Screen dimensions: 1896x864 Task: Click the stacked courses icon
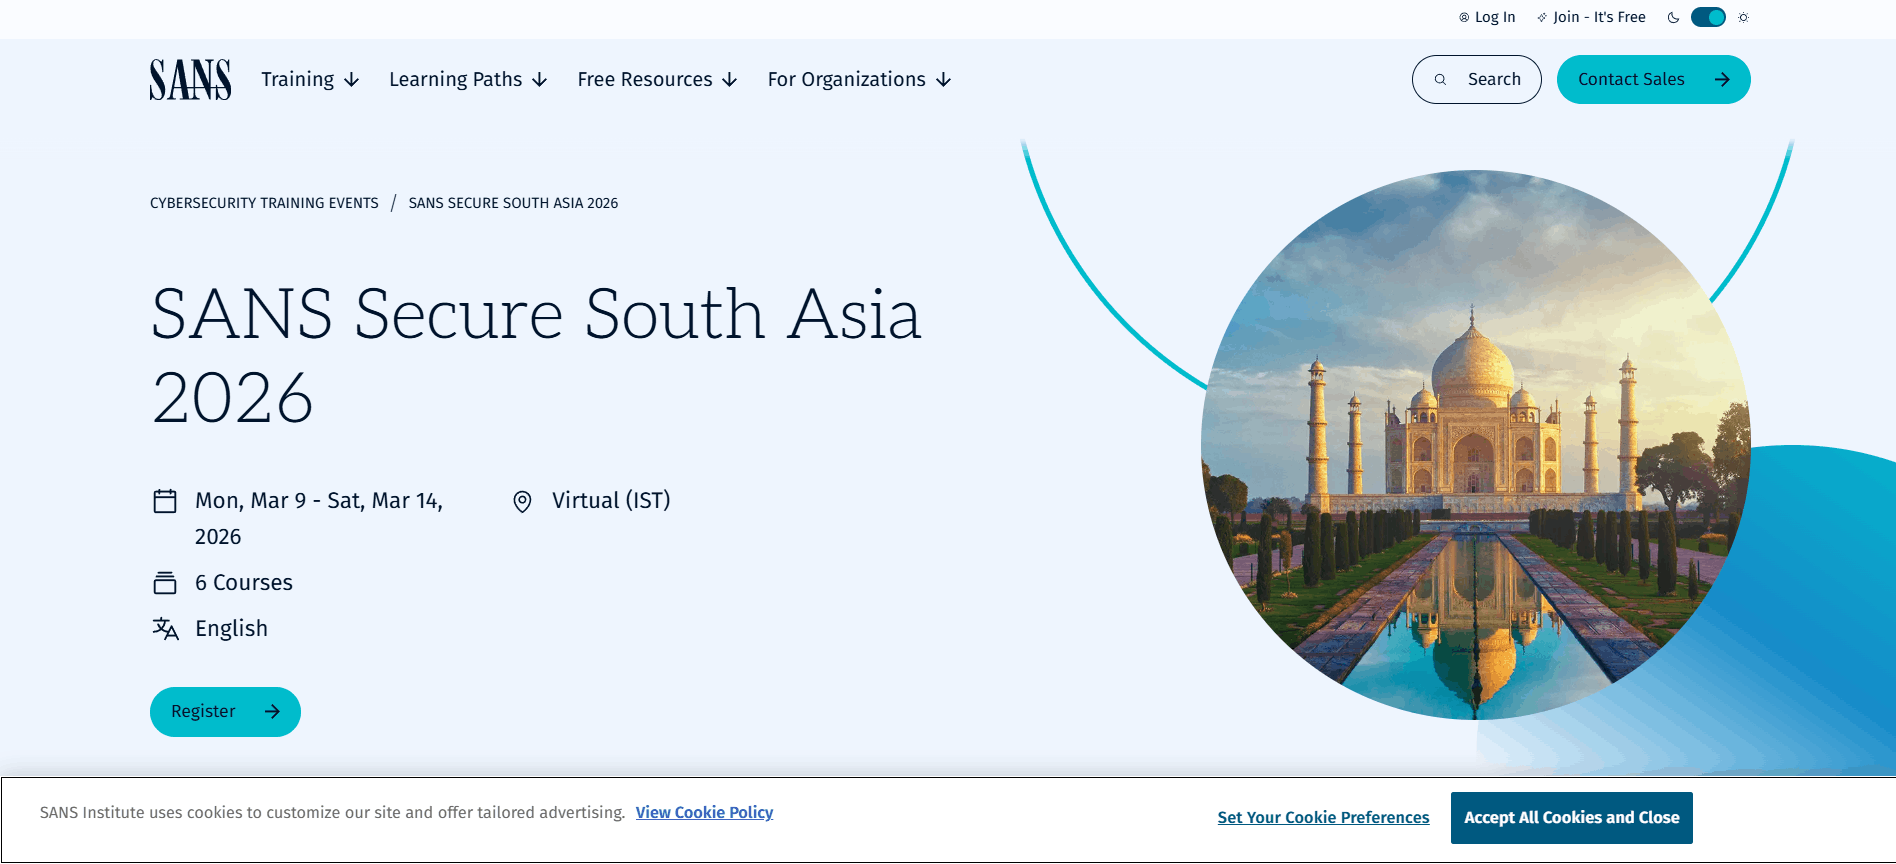click(165, 583)
